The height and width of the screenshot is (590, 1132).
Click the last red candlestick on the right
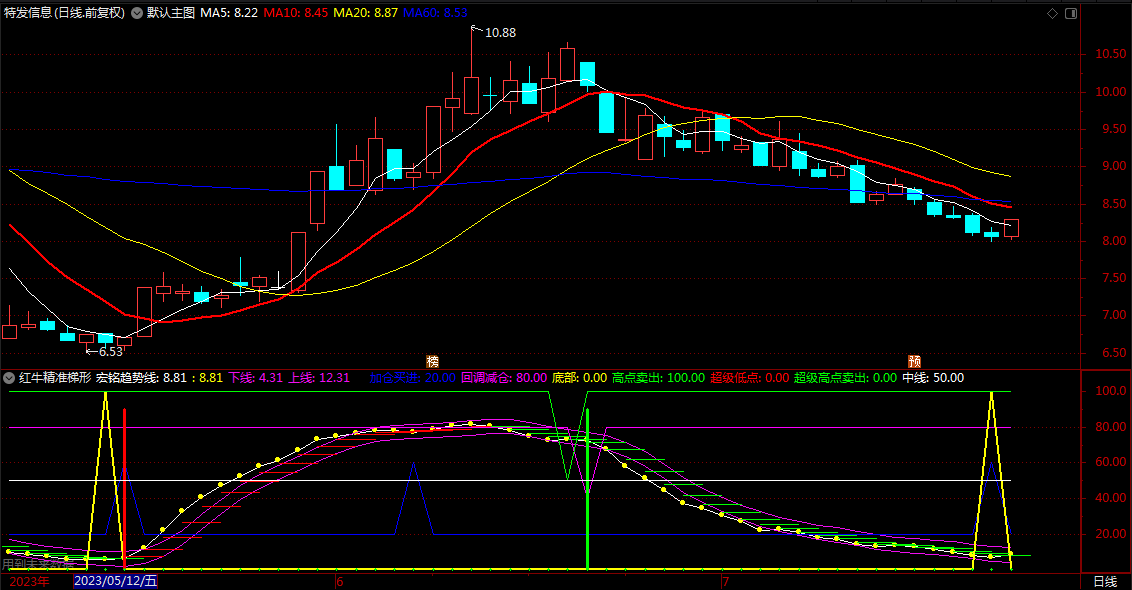click(x=1011, y=228)
